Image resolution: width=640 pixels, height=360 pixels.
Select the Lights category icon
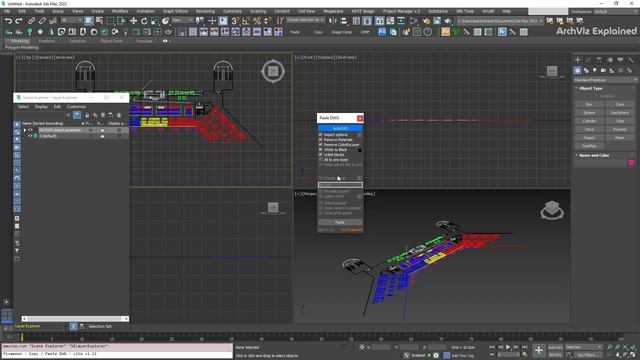point(595,71)
